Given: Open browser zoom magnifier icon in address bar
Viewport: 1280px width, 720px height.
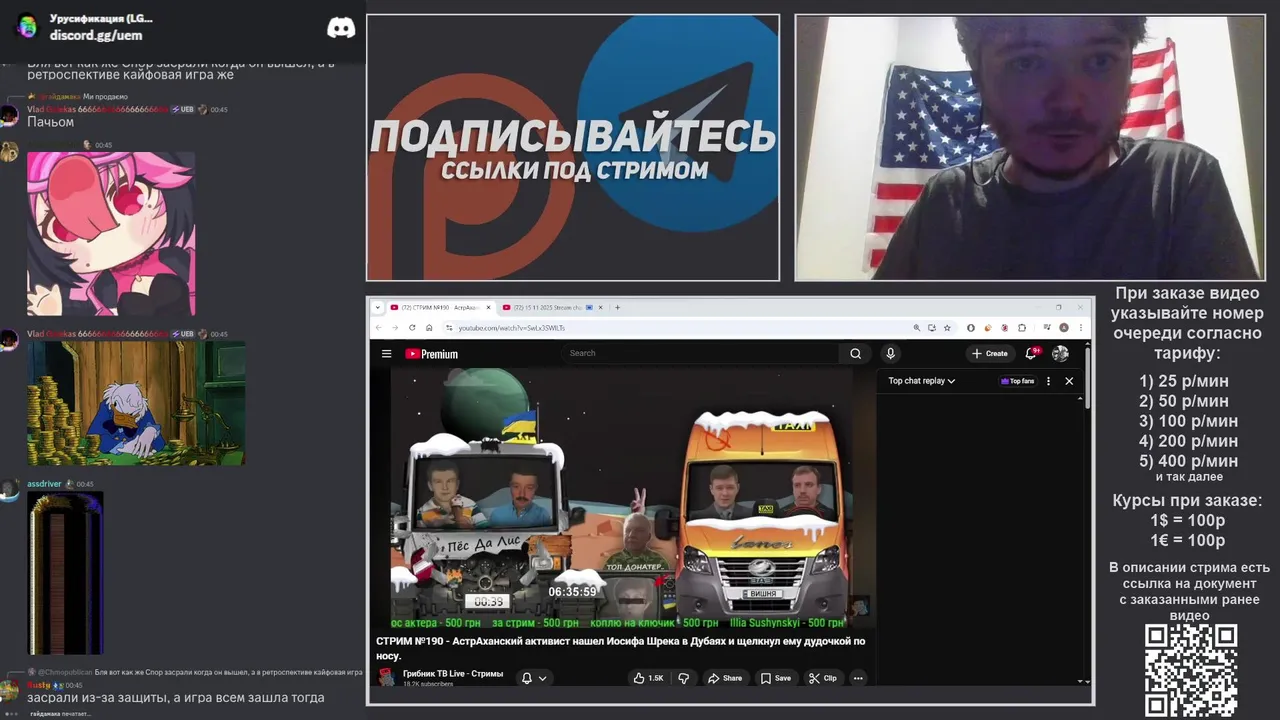Looking at the screenshot, I should (917, 327).
